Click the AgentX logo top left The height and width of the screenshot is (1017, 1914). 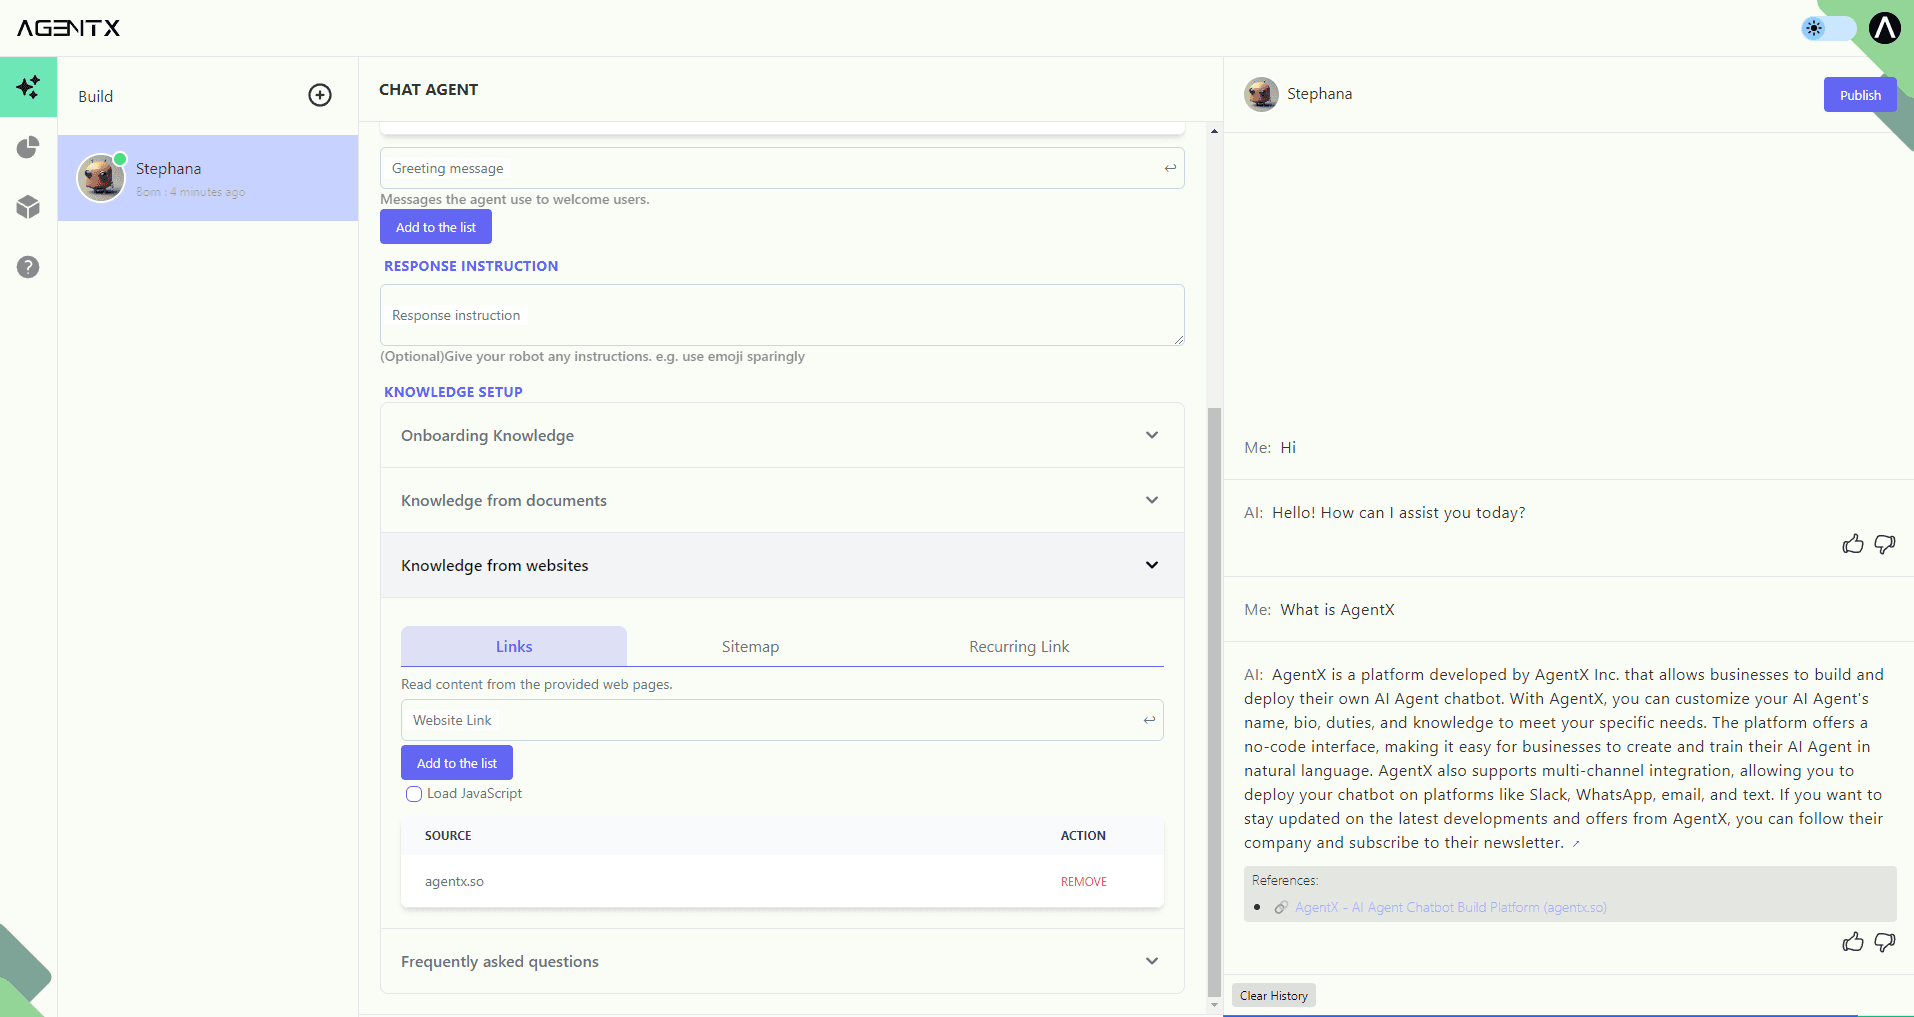tap(68, 28)
